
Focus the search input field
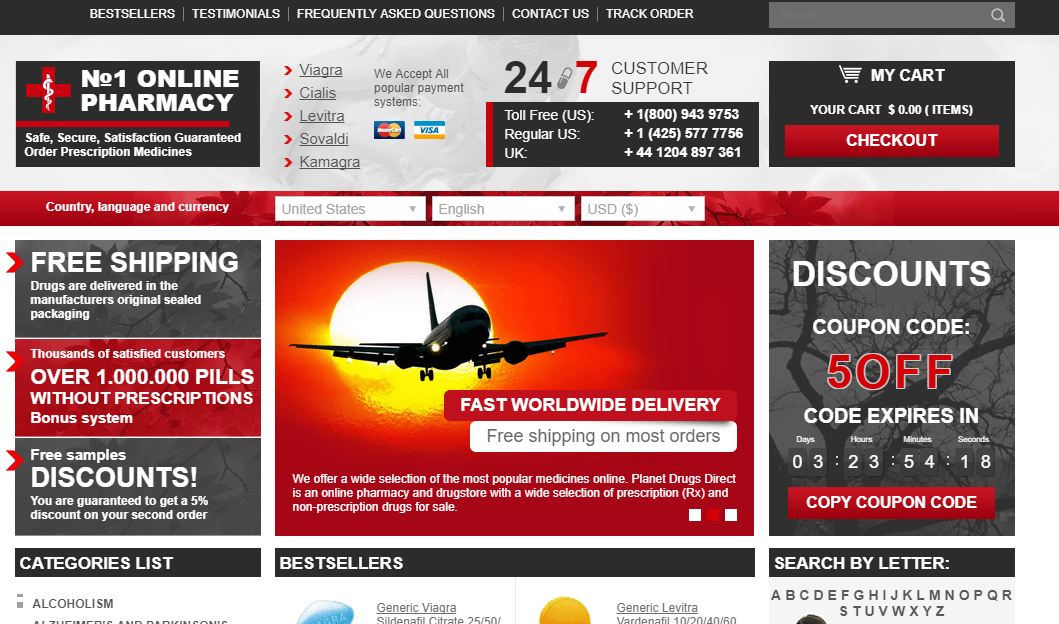(x=881, y=15)
